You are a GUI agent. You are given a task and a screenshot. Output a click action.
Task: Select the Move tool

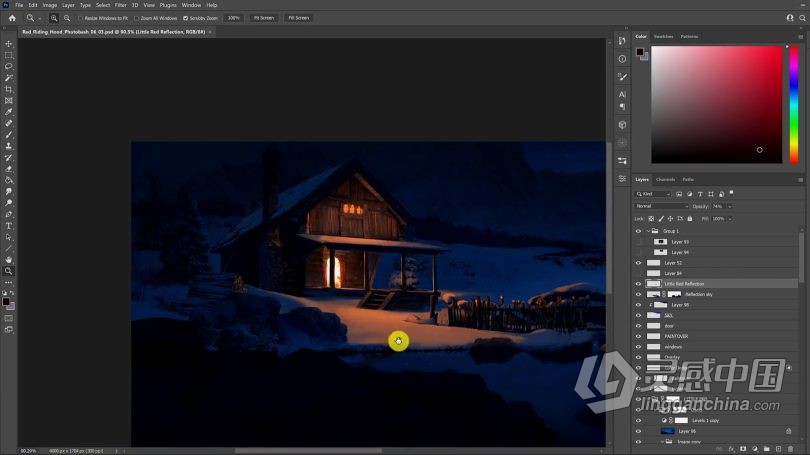[9, 44]
